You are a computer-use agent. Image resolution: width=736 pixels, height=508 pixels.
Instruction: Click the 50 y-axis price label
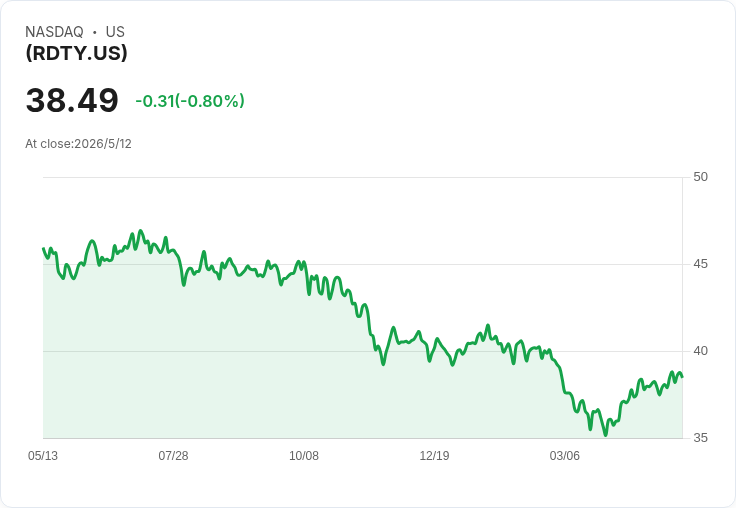[x=700, y=177]
